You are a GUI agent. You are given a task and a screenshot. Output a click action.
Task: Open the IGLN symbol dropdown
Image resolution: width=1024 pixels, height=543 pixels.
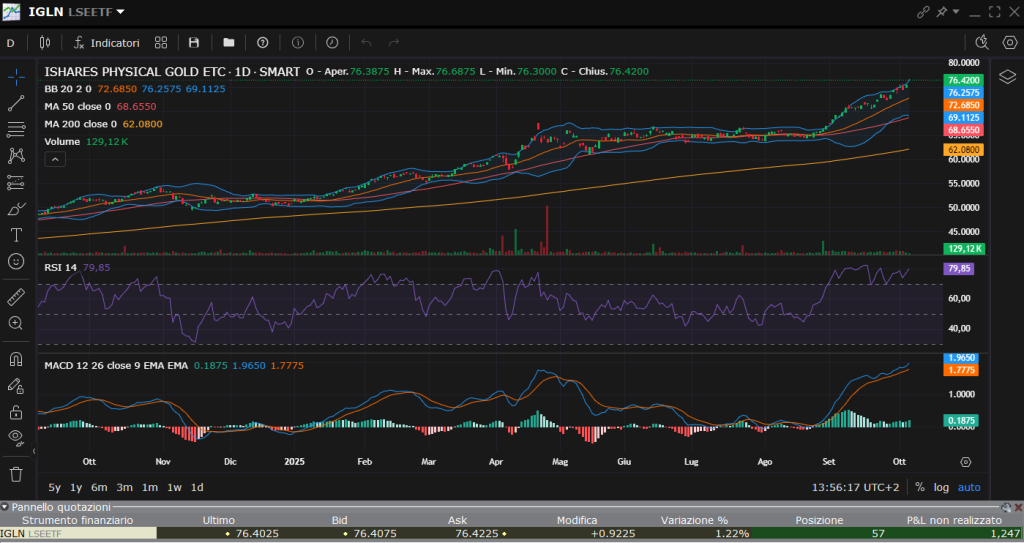121,12
